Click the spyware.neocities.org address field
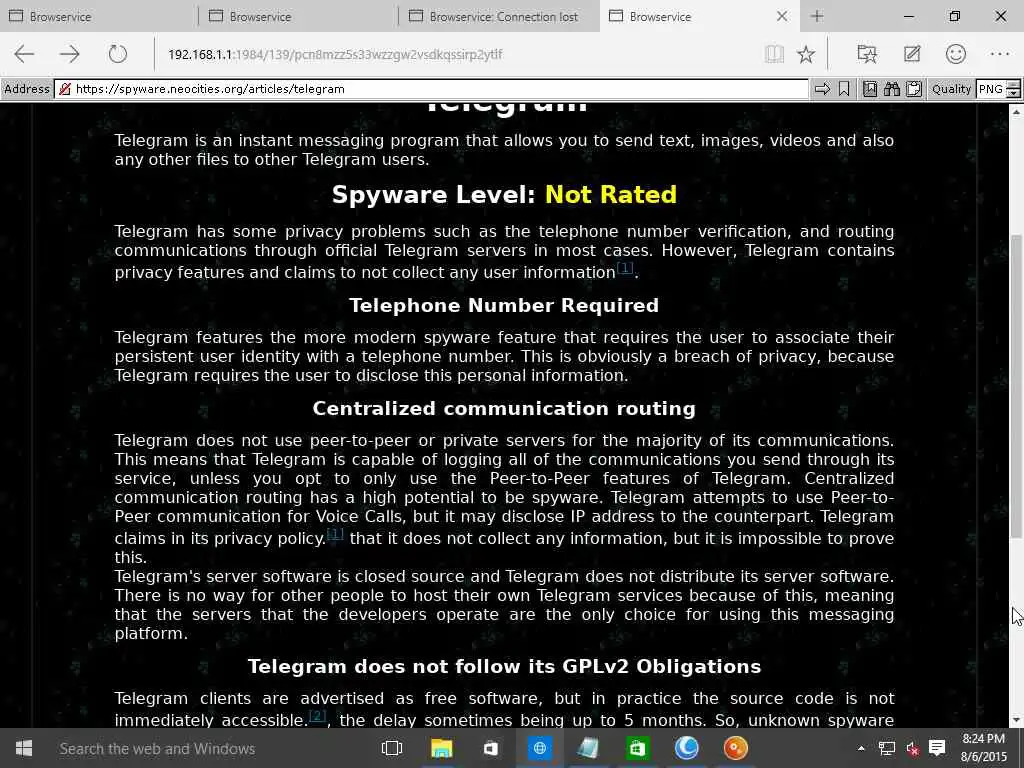The height and width of the screenshot is (768, 1024). tap(431, 89)
